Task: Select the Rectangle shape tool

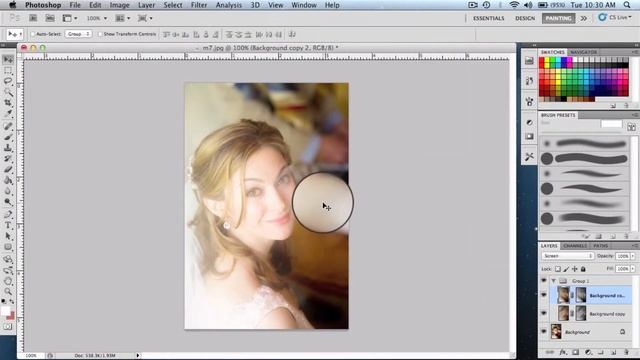Action: click(x=8, y=247)
